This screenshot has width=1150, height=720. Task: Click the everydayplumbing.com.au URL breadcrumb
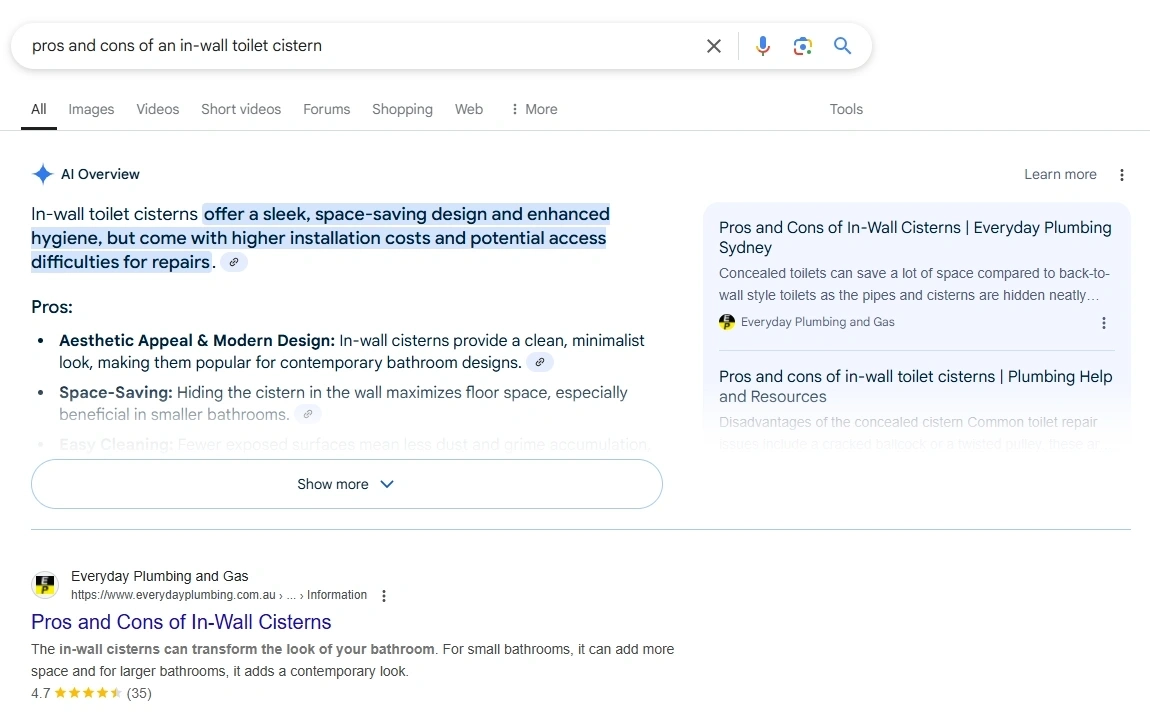[219, 595]
